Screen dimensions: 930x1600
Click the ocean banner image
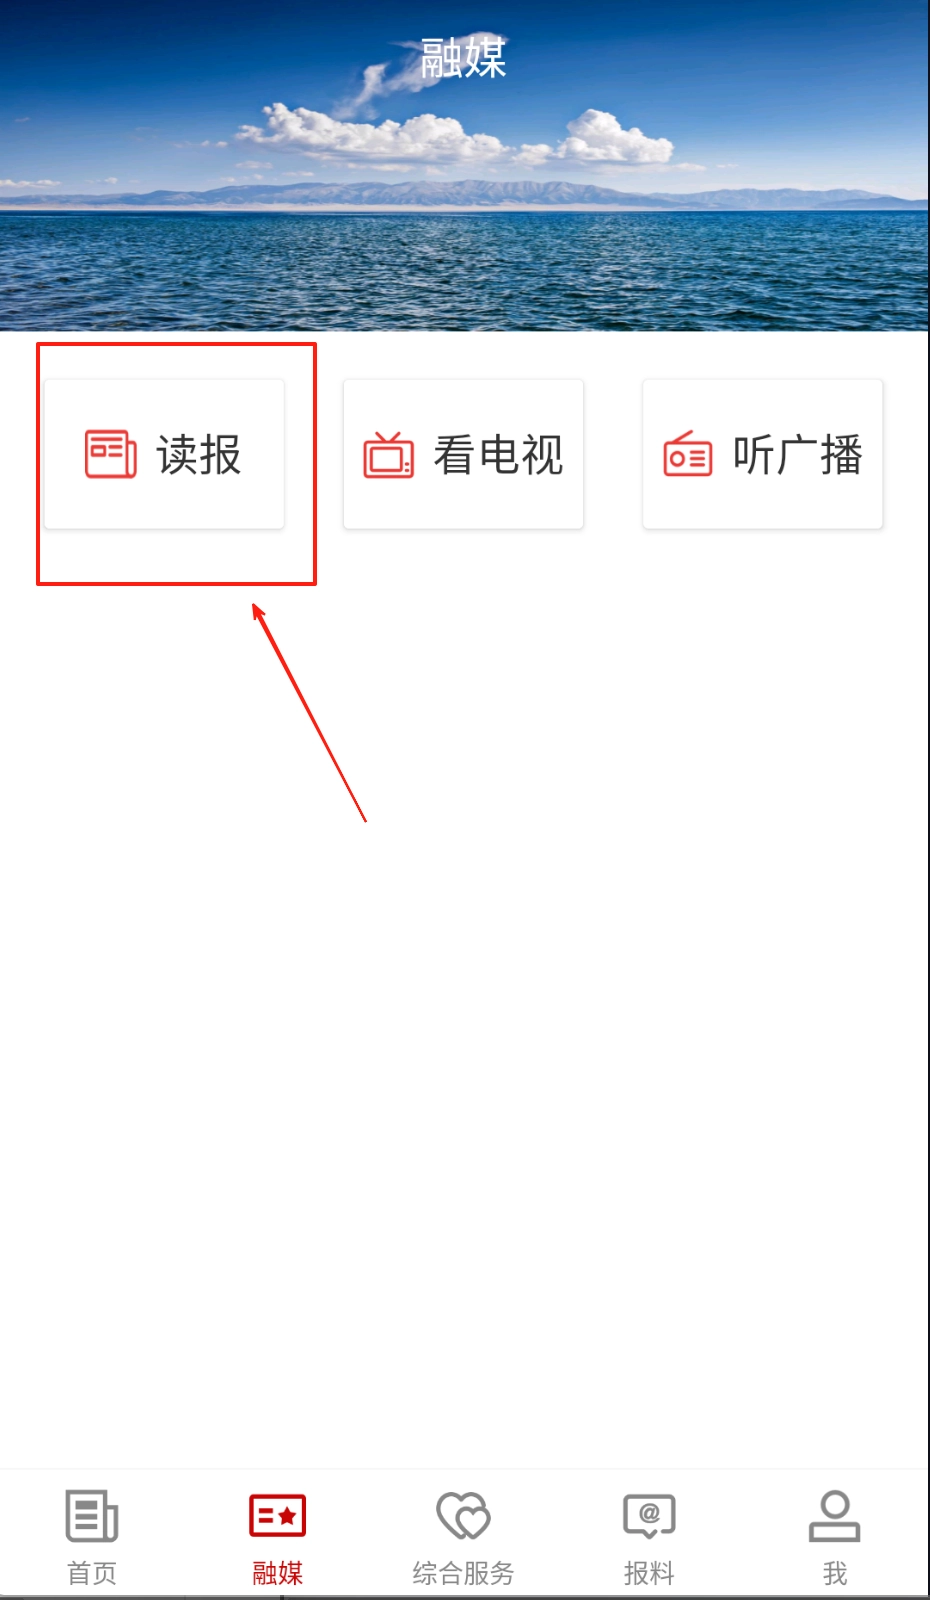[464, 165]
